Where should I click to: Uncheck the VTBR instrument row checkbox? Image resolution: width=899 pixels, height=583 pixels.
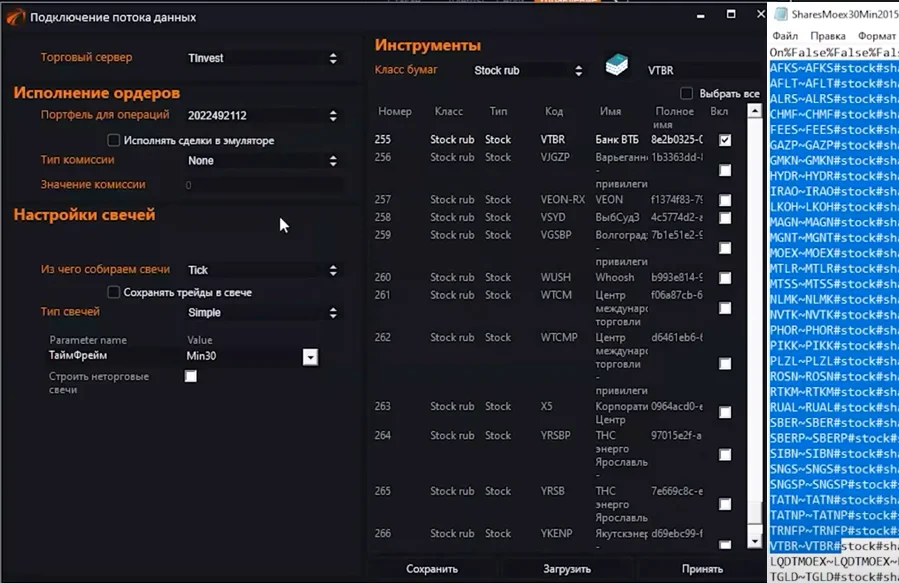(x=725, y=140)
